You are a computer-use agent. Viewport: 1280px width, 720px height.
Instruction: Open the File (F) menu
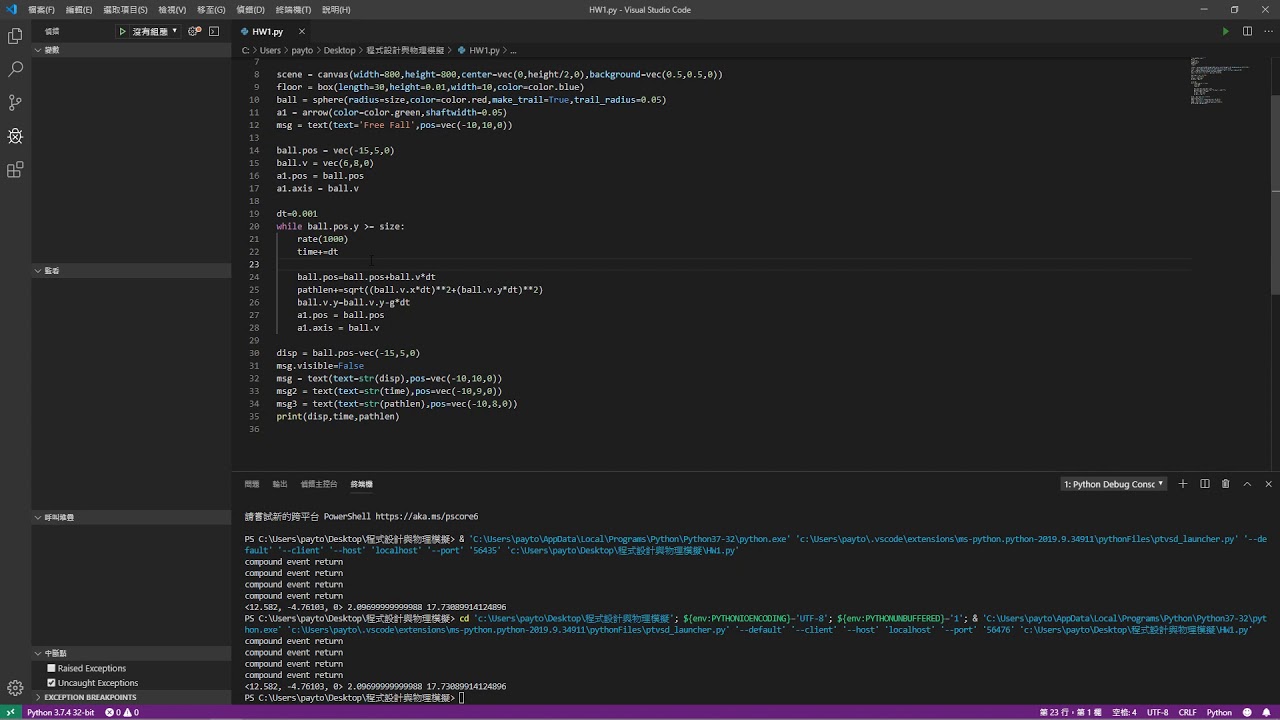click(41, 9)
